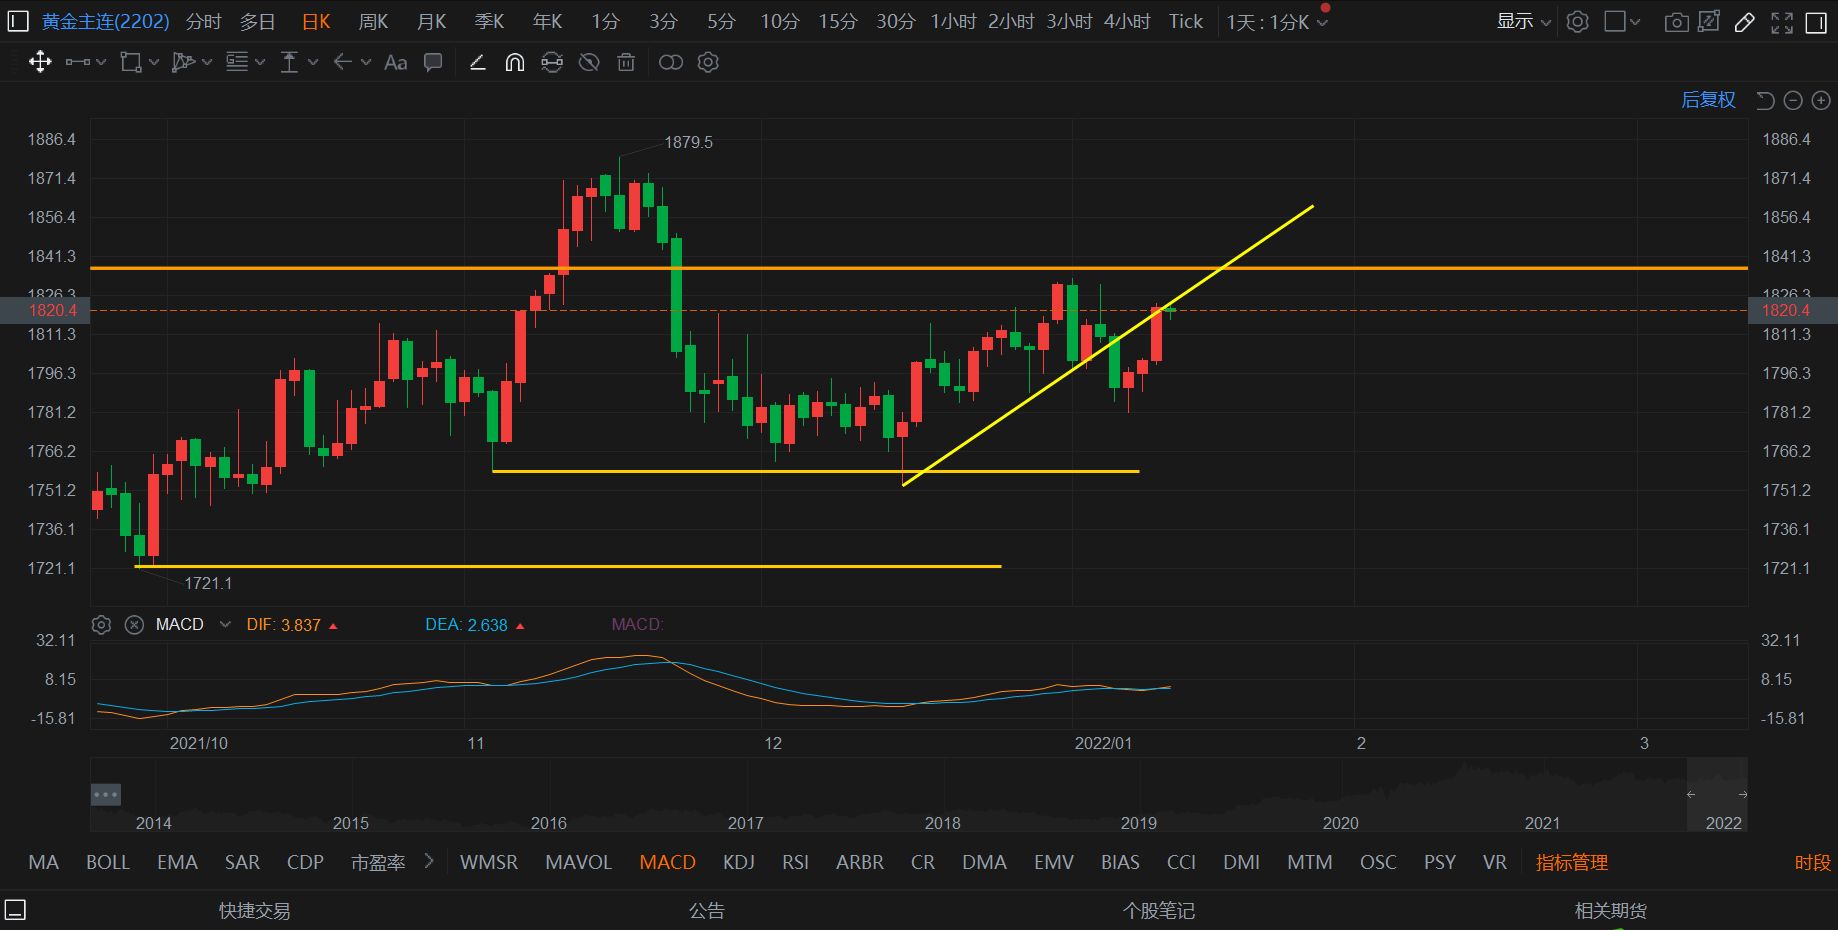Open chart settings gear in top bar

[1577, 21]
